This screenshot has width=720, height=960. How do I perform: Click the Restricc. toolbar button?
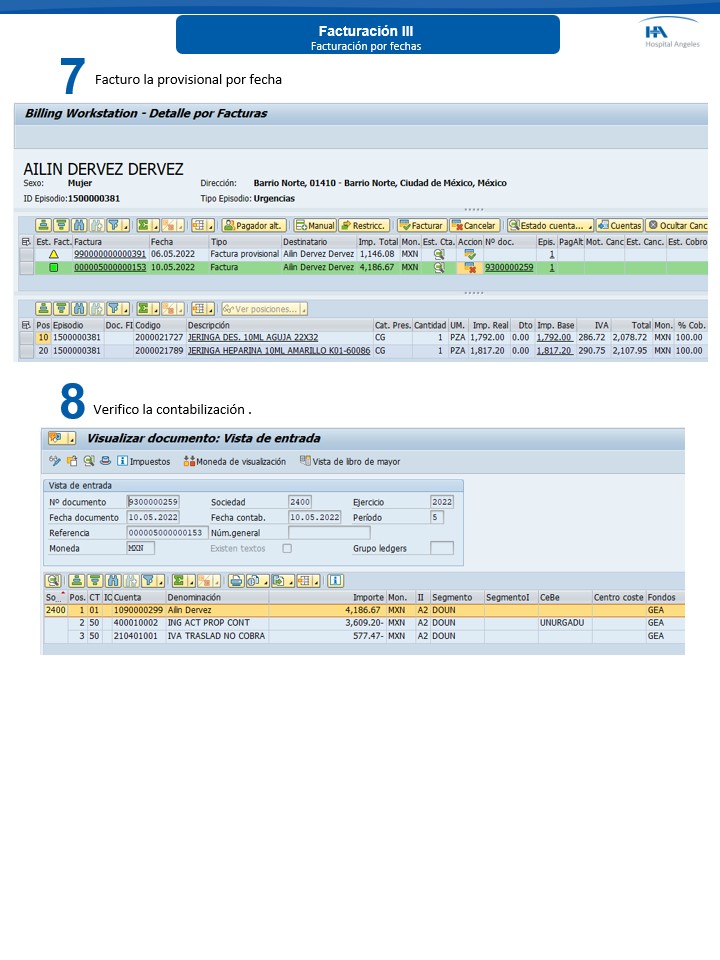[x=364, y=226]
